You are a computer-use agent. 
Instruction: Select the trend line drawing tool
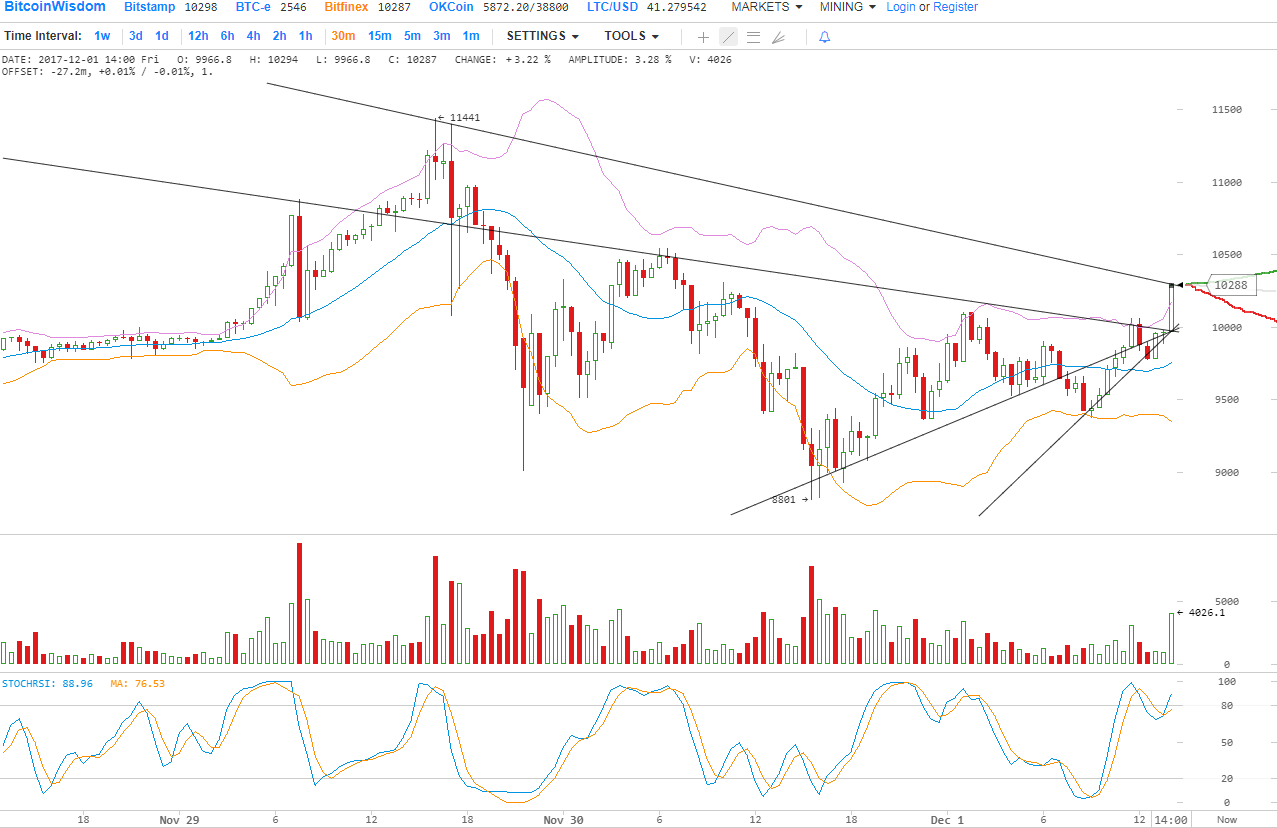coord(728,37)
